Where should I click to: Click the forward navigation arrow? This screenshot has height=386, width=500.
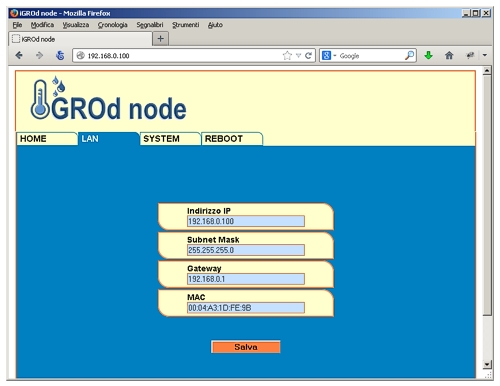click(39, 55)
